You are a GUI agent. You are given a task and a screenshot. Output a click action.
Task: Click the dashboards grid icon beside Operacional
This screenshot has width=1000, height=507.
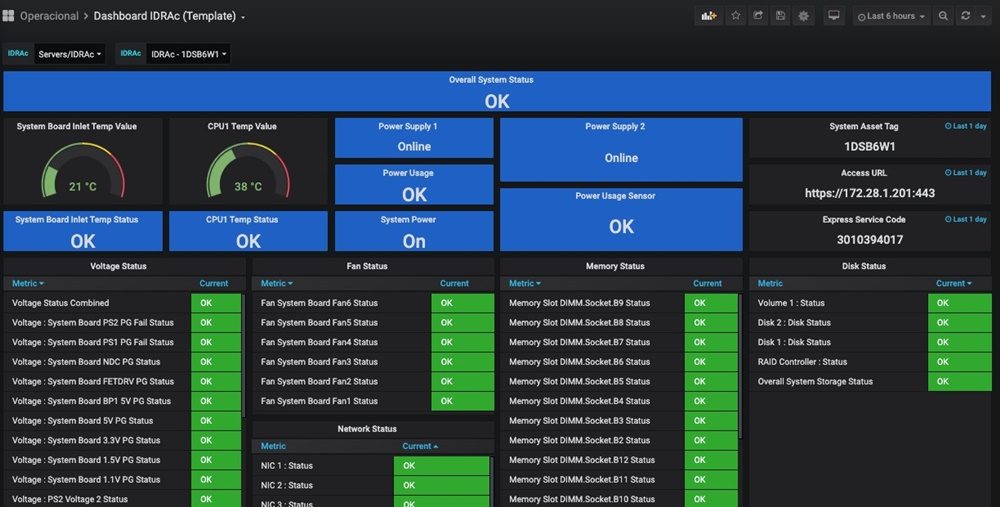click(x=9, y=16)
